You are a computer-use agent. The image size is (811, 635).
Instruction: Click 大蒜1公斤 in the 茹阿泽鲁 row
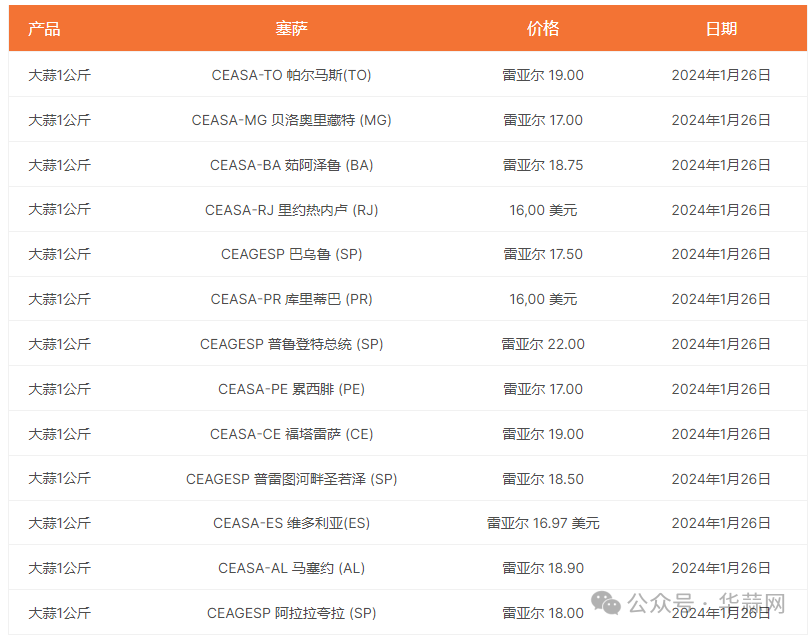click(59, 165)
